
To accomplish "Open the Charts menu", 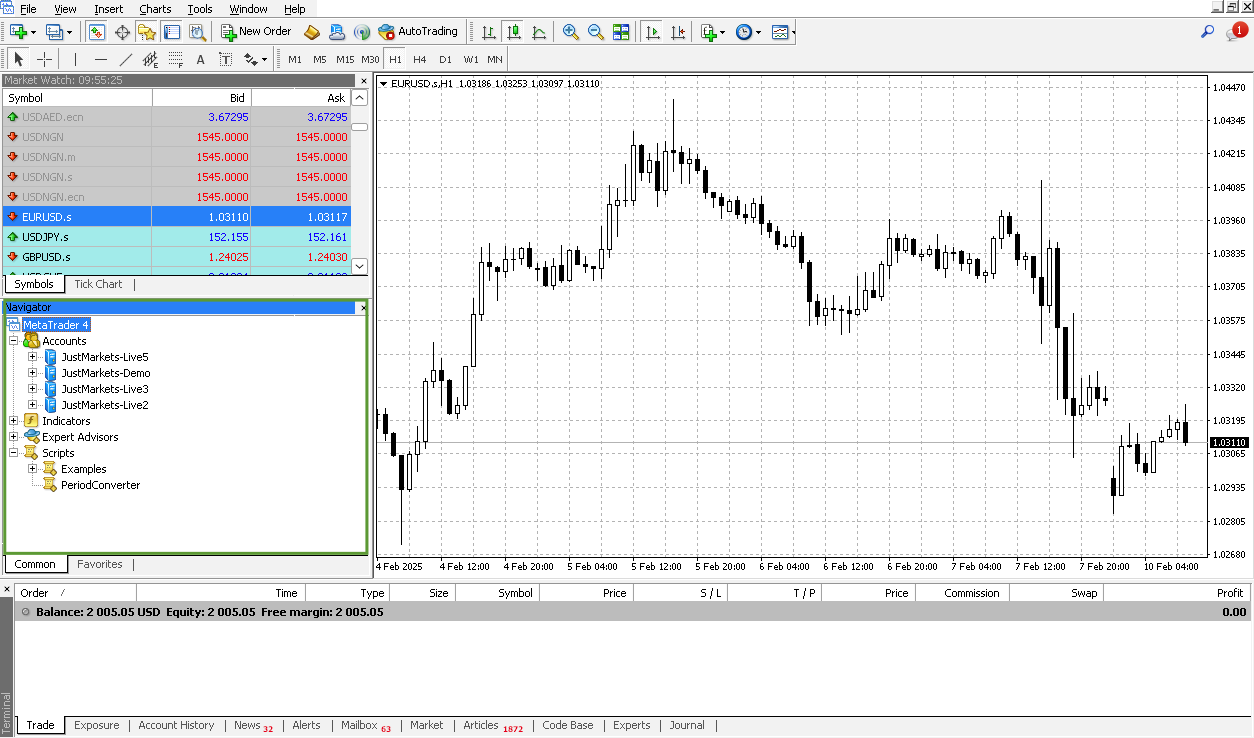I will [x=155, y=9].
